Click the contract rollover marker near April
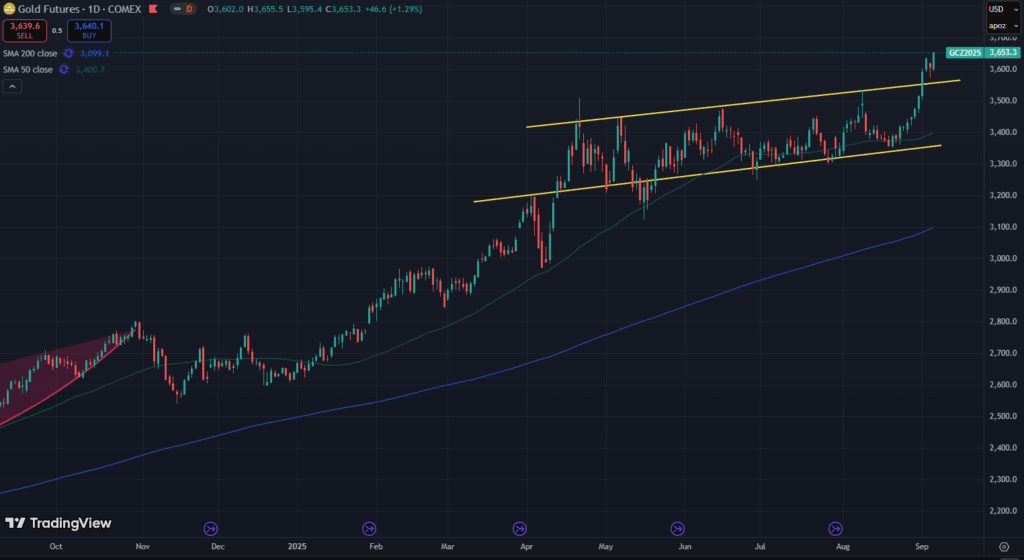This screenshot has width=1024, height=560. tap(520, 528)
